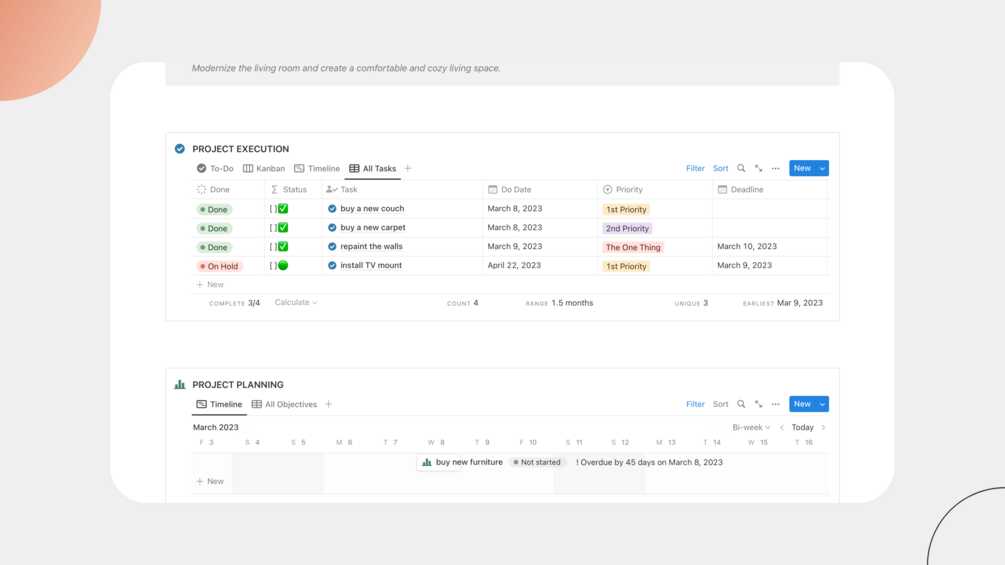Switch to the Kanban tab
Viewport: 1005px width, 565px height.
[264, 169]
